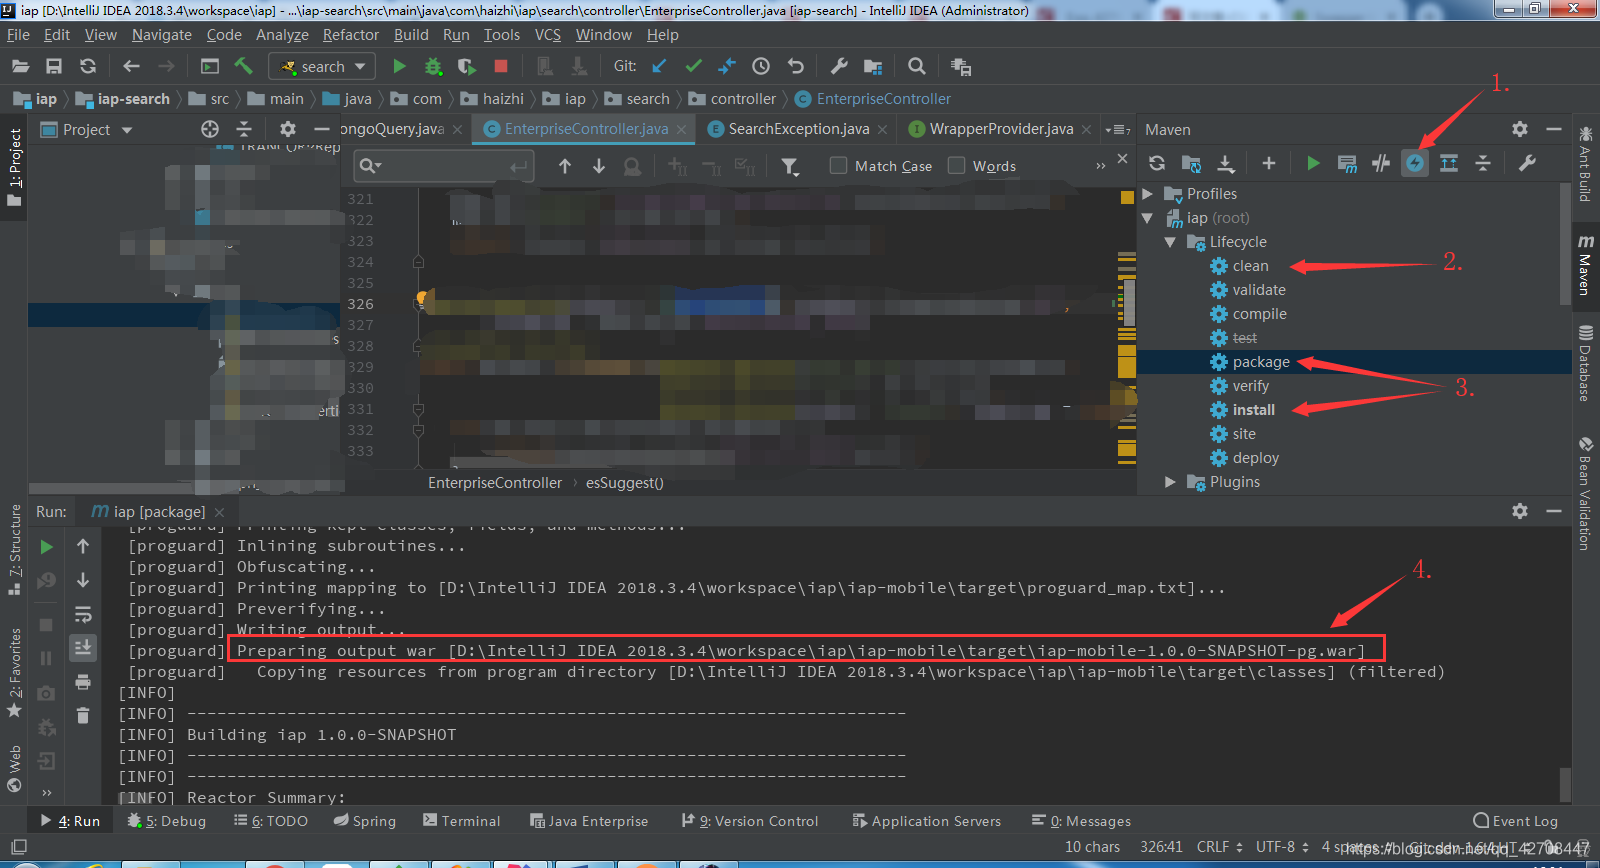Open the 'search' run configuration dropdown

click(322, 66)
